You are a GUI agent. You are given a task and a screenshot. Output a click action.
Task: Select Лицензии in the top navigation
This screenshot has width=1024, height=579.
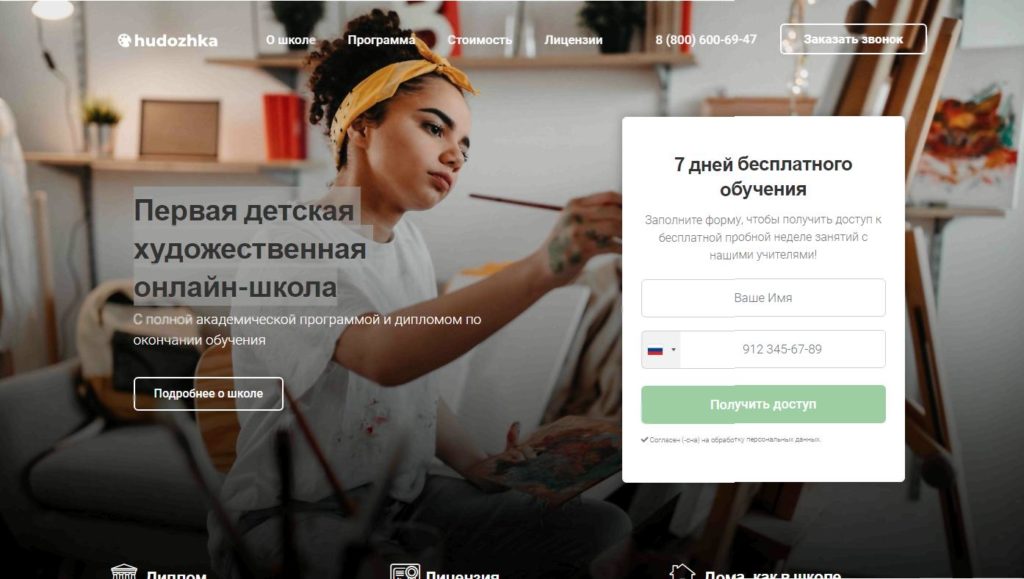(573, 40)
